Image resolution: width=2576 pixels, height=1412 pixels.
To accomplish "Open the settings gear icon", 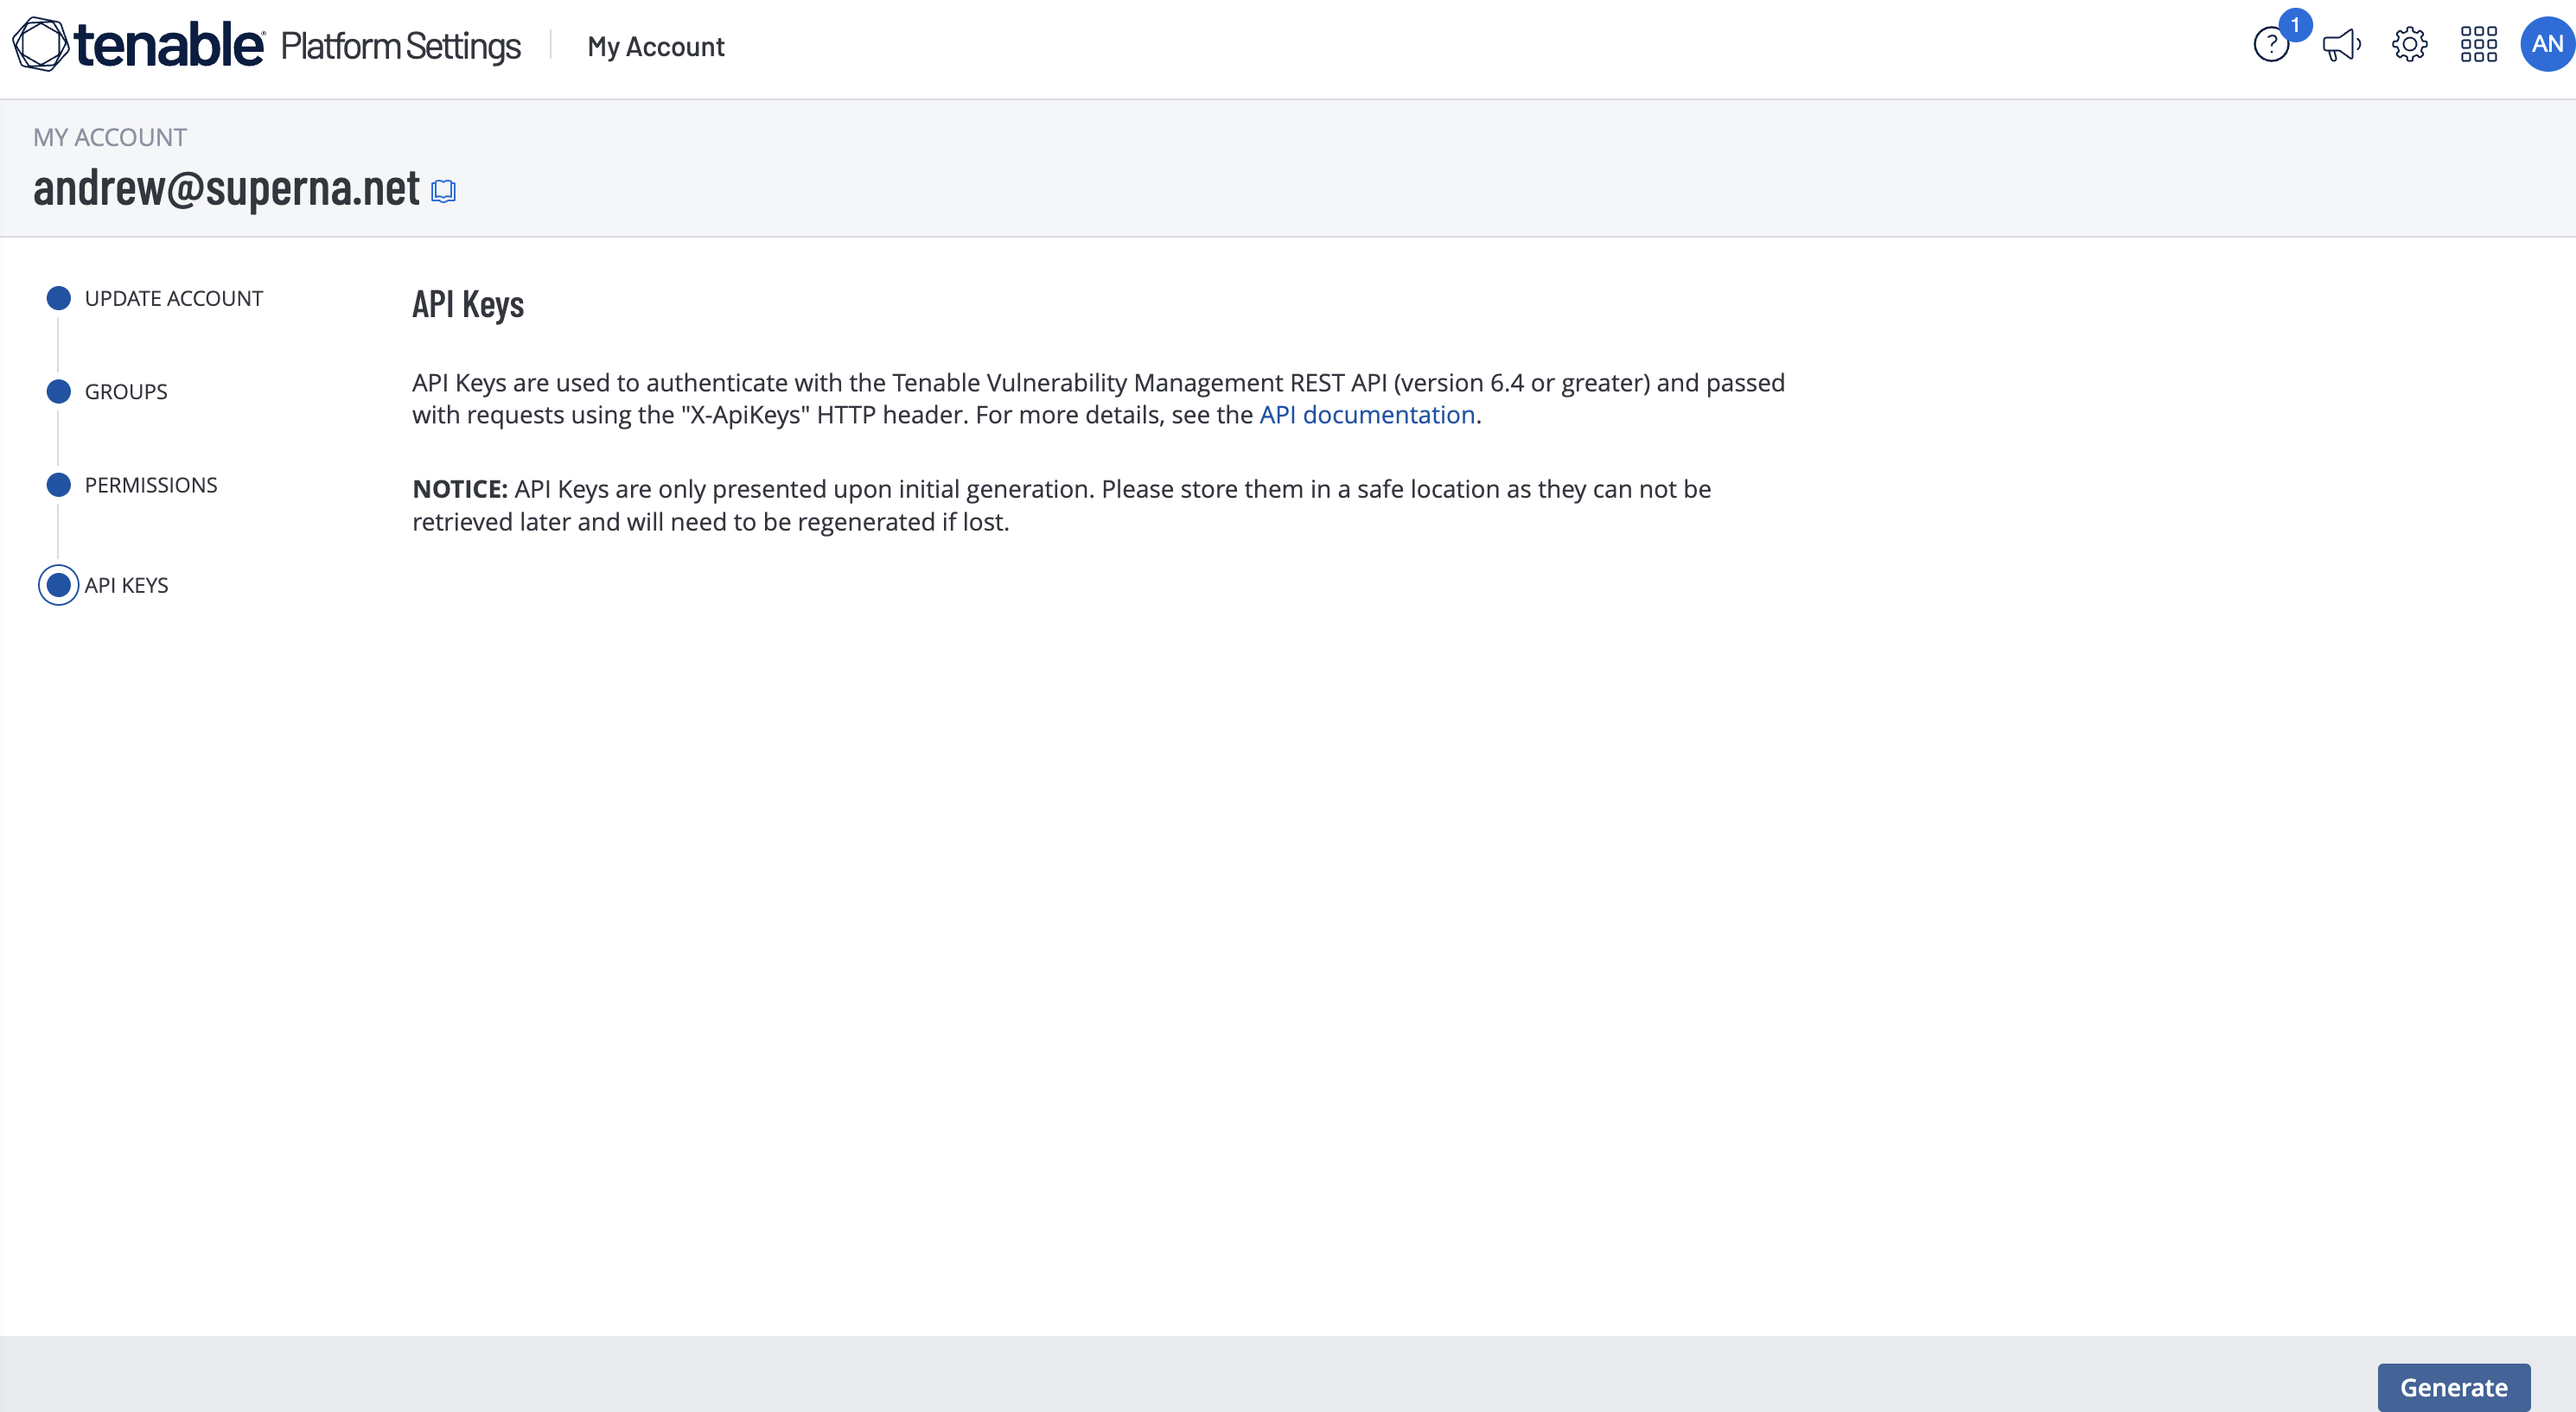I will click(2409, 45).
